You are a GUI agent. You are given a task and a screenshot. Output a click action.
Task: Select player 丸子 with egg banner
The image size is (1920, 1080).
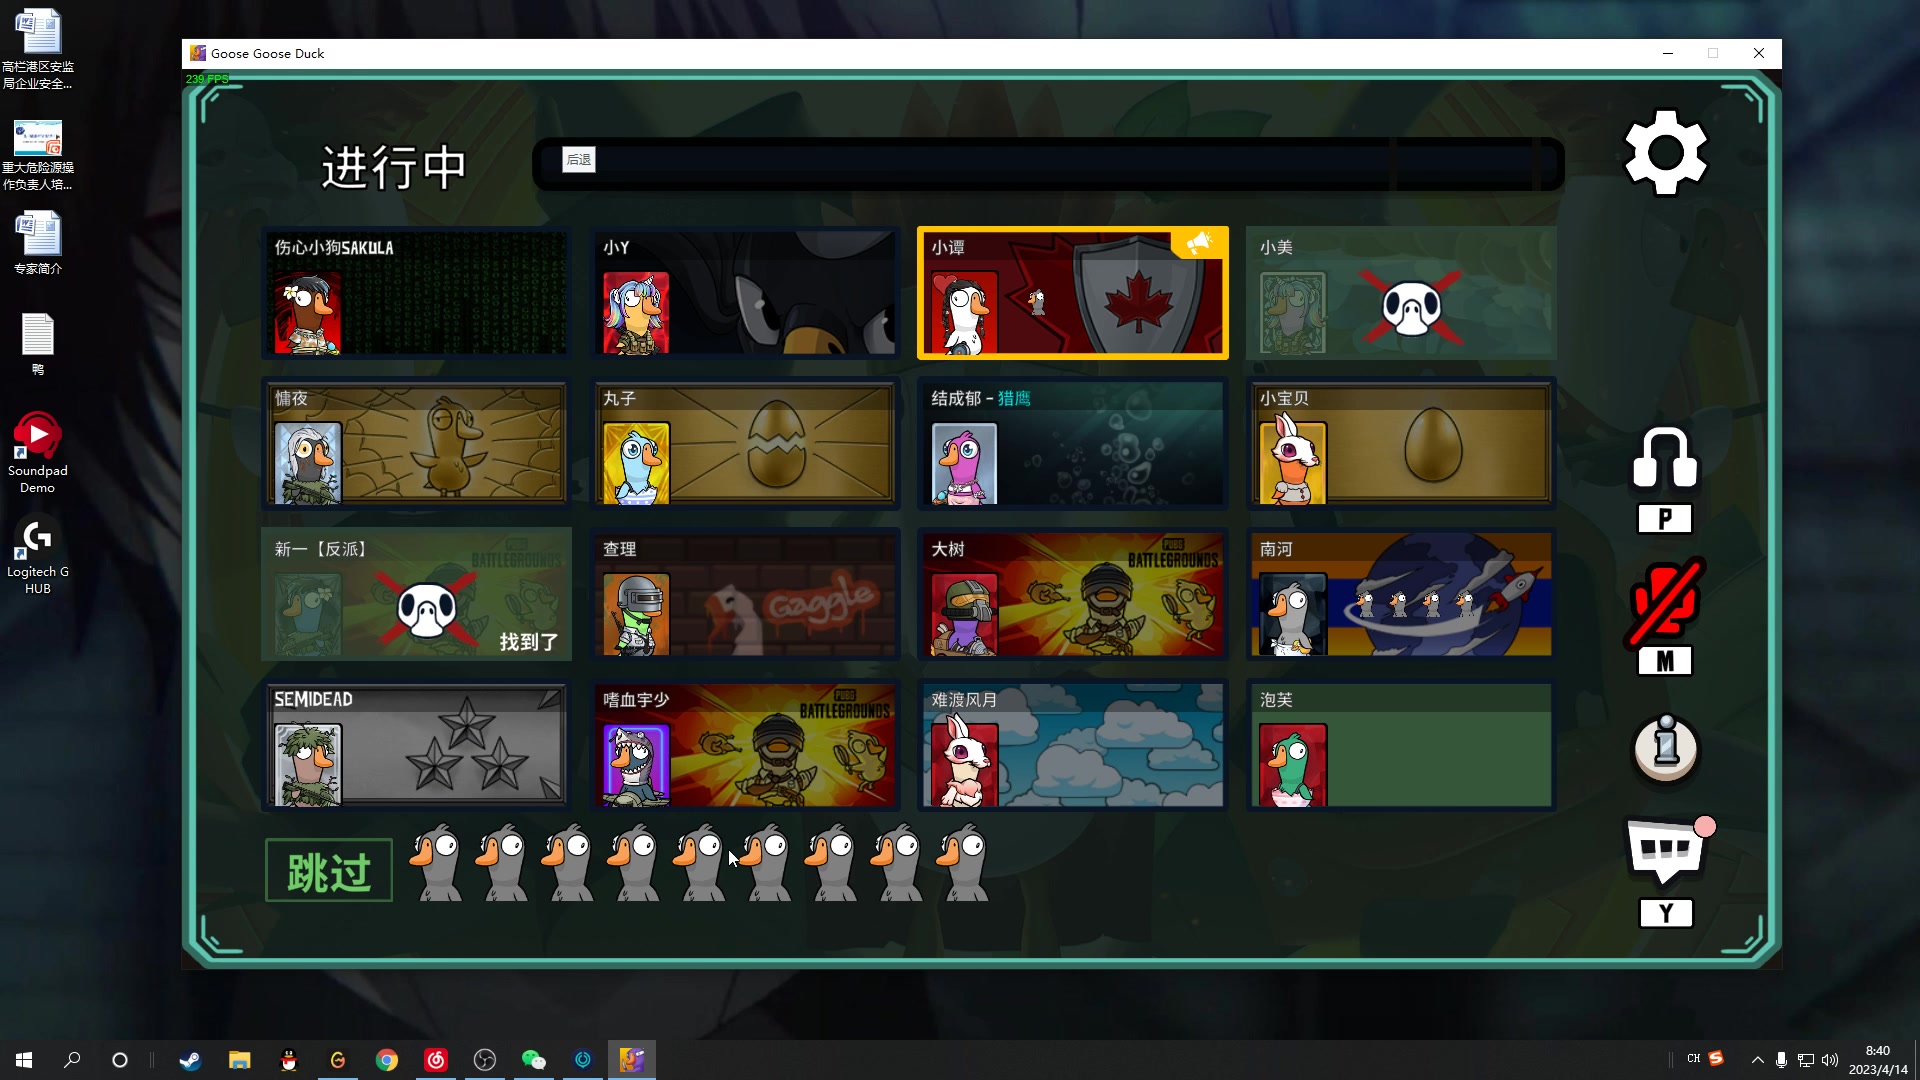(744, 444)
